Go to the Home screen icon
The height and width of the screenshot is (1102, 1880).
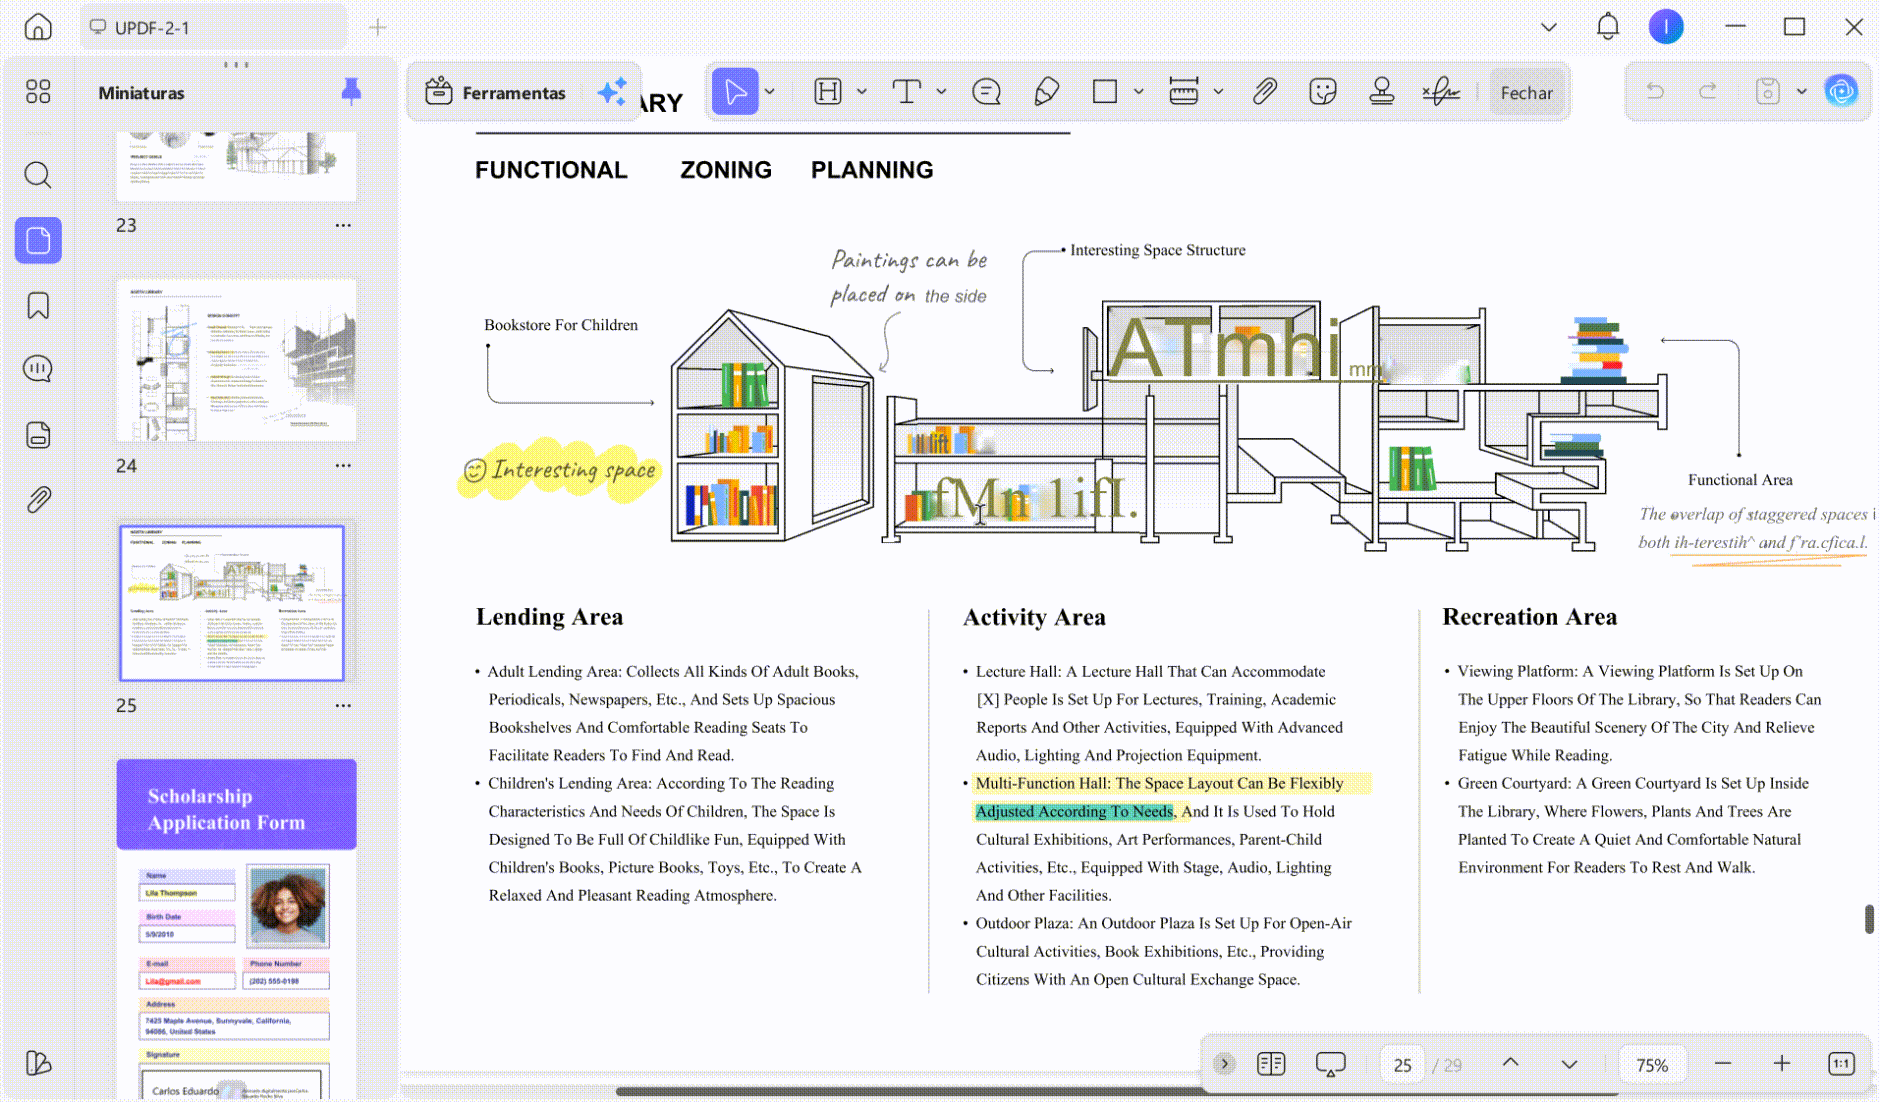pos(38,27)
